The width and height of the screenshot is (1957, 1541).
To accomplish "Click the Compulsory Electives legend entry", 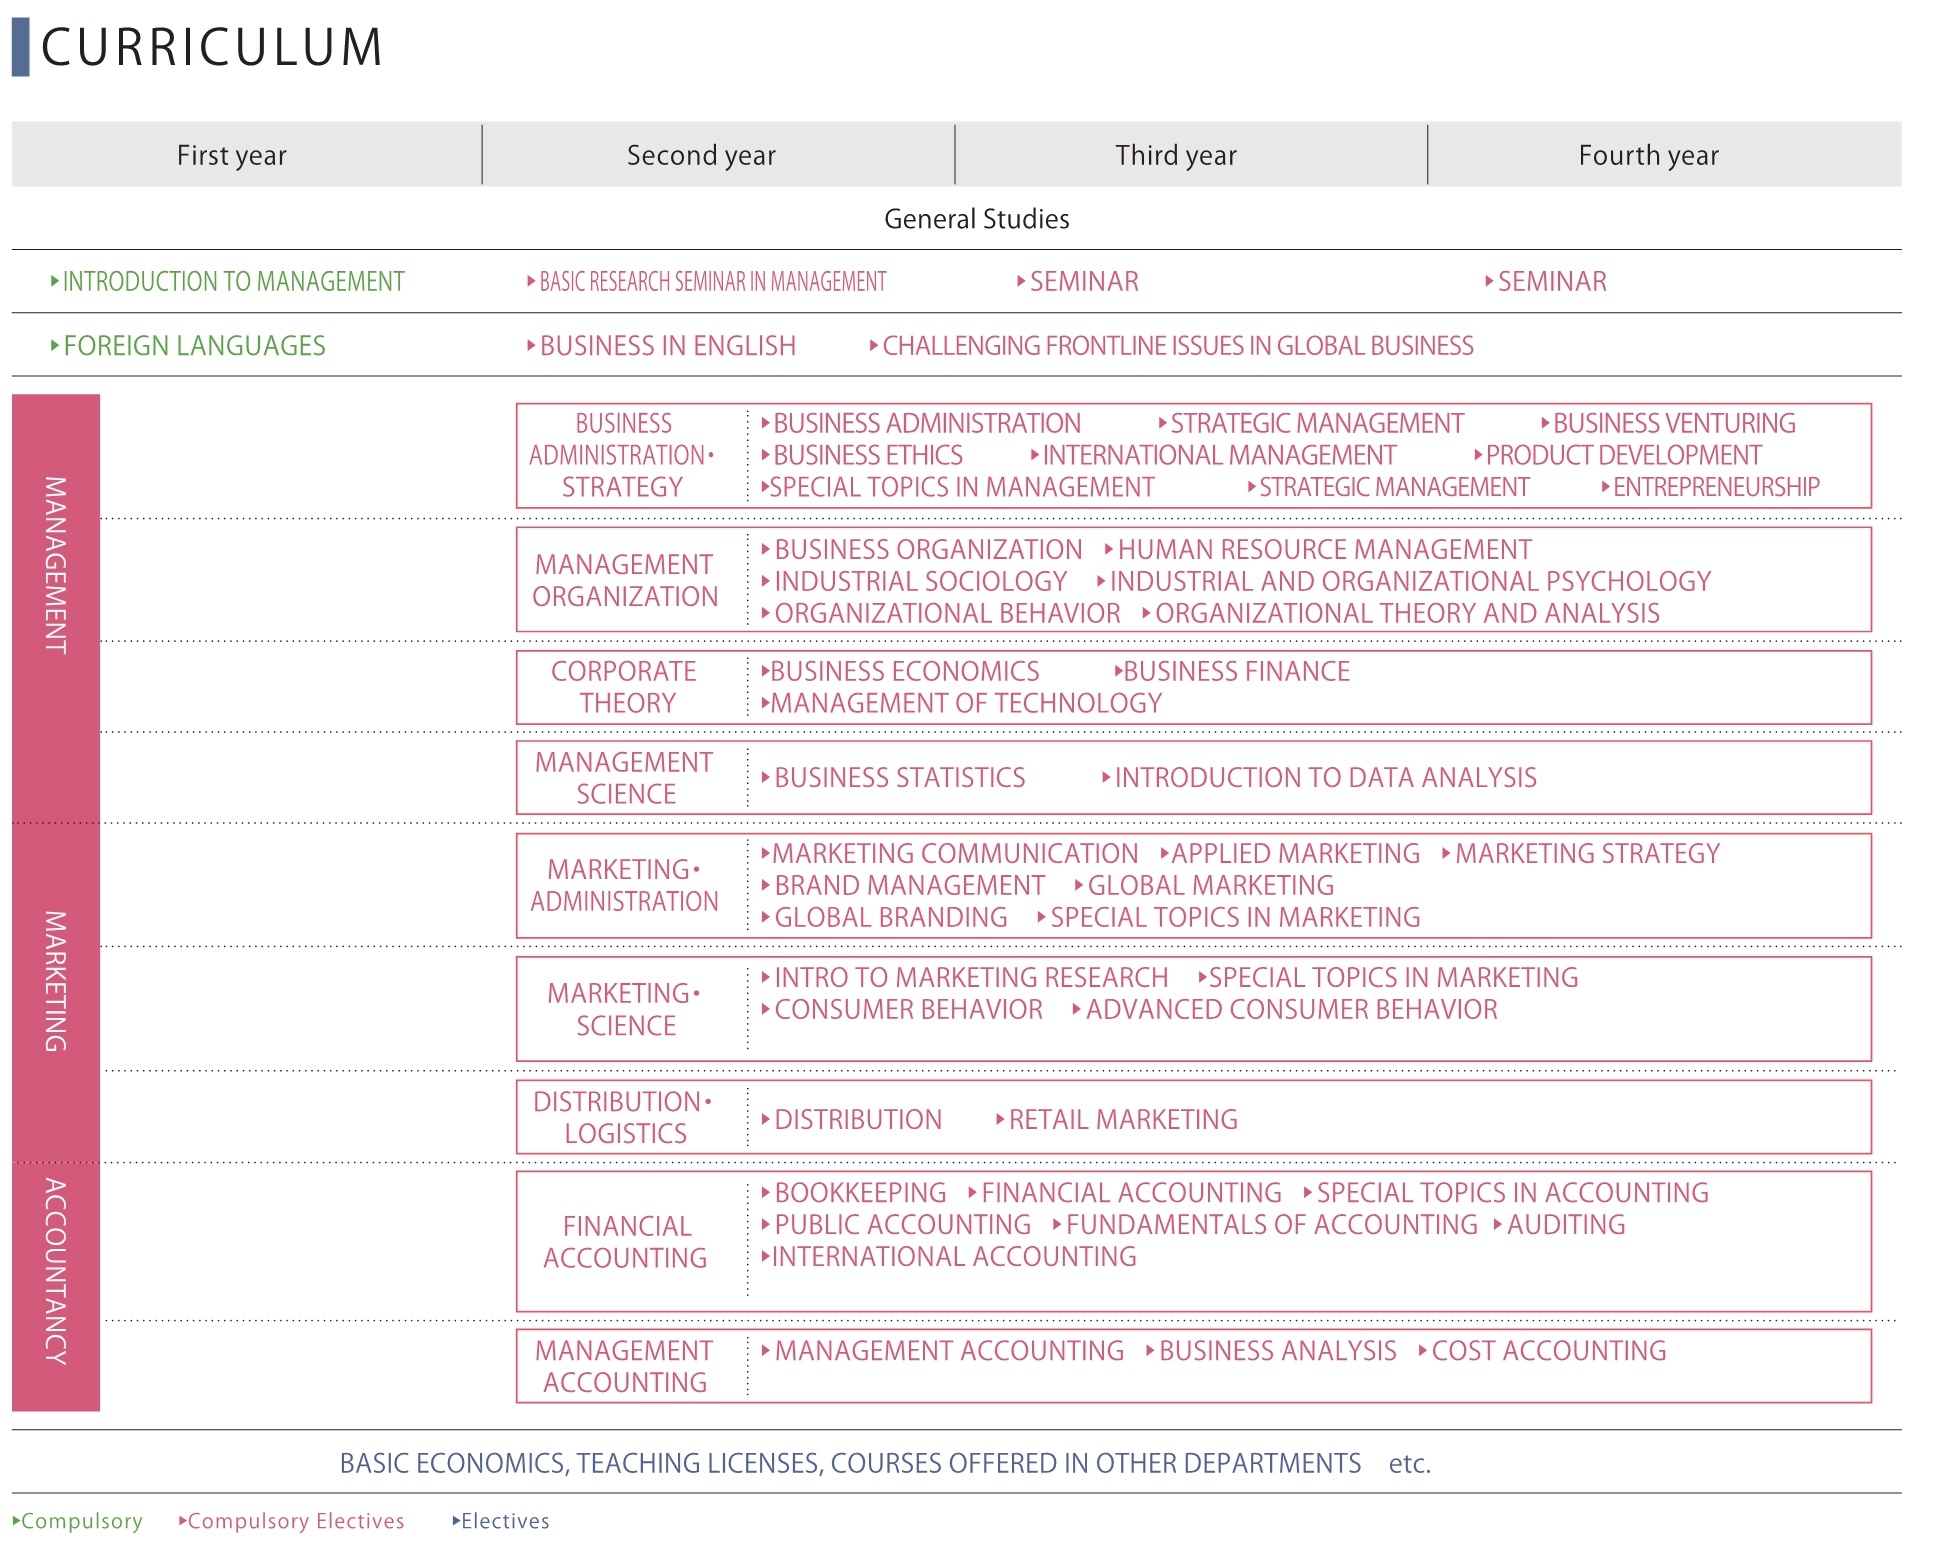I will click(295, 1521).
